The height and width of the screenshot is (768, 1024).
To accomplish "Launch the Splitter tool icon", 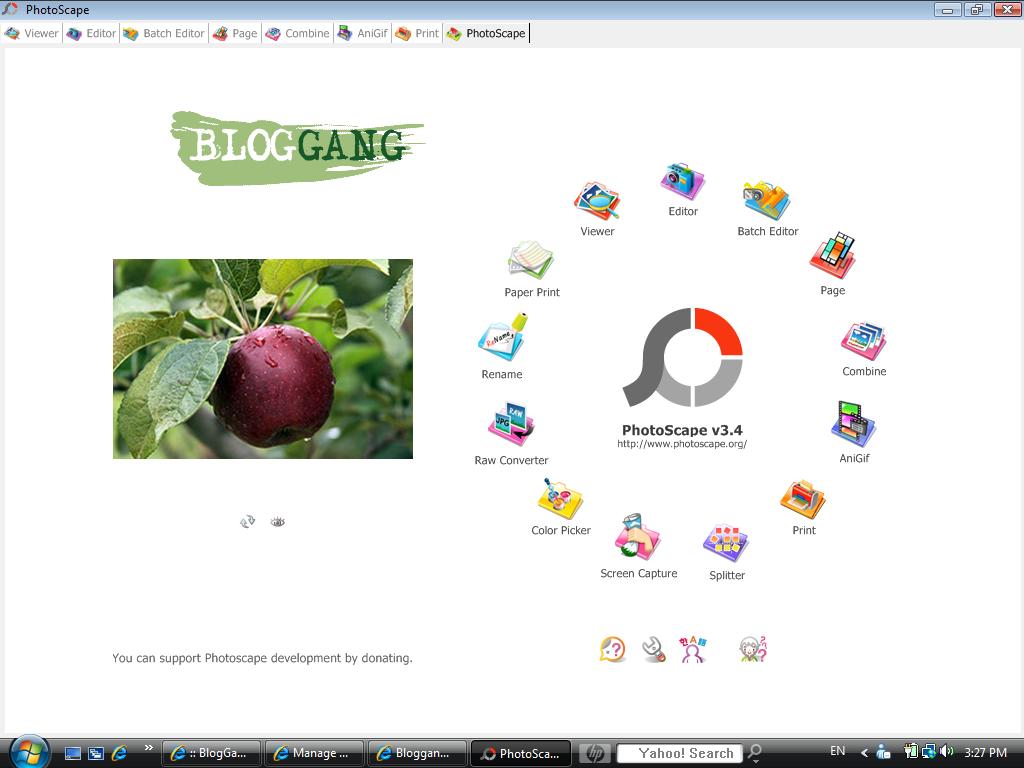I will point(726,543).
